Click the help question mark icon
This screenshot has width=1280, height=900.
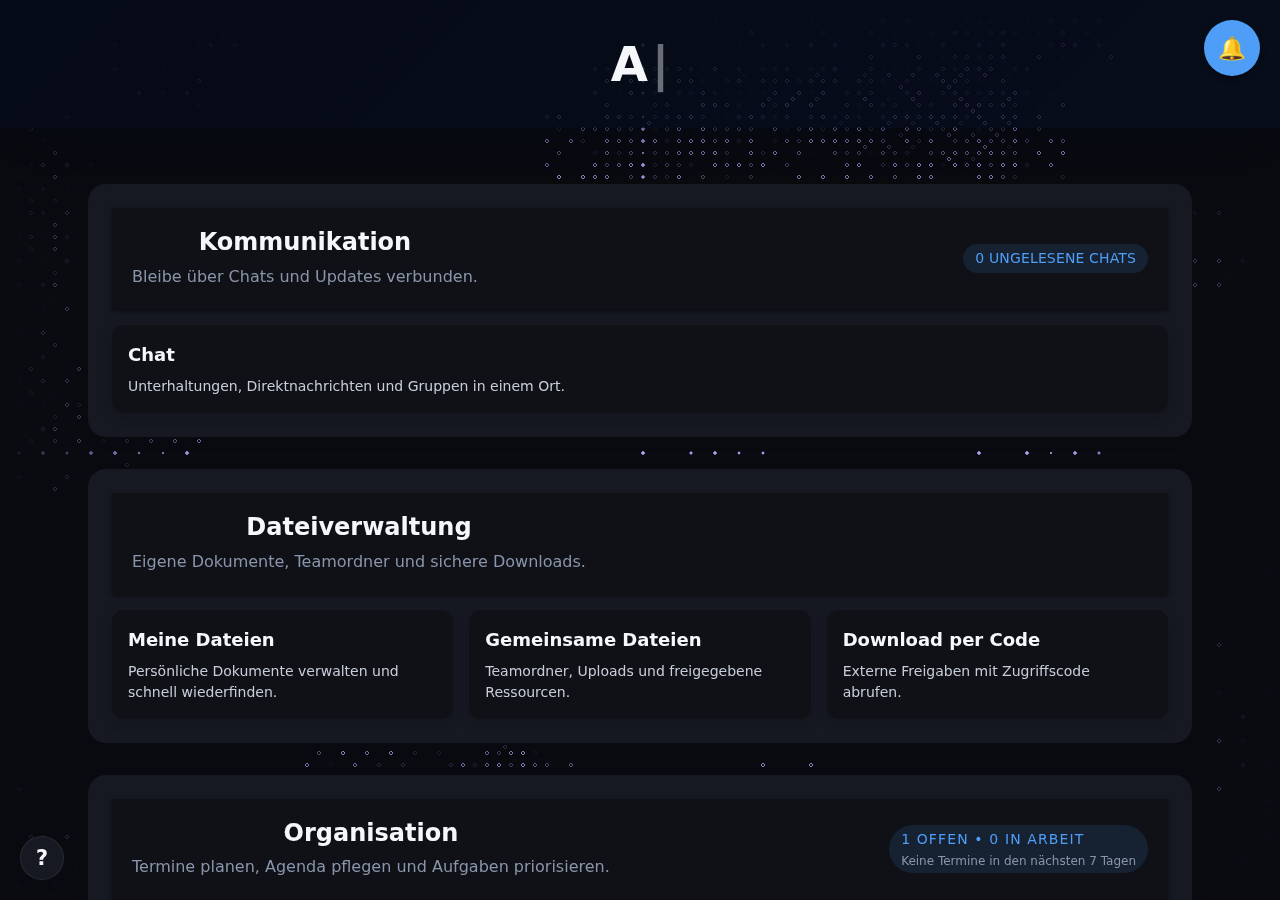click(x=41, y=858)
